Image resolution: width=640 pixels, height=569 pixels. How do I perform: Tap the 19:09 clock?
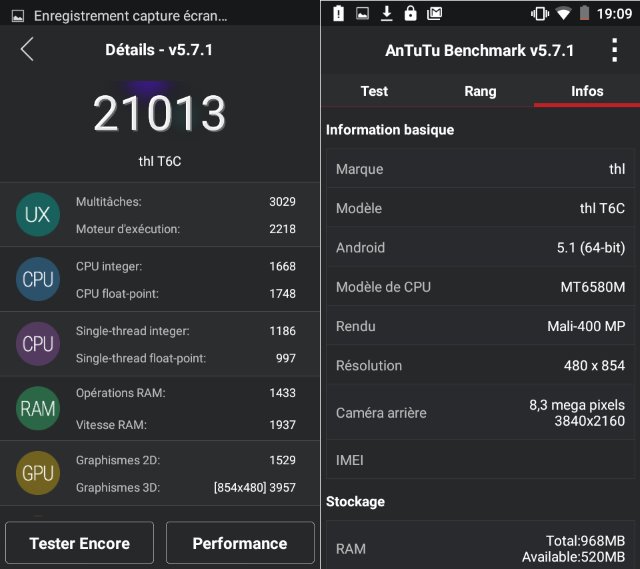pyautogui.click(x=614, y=14)
